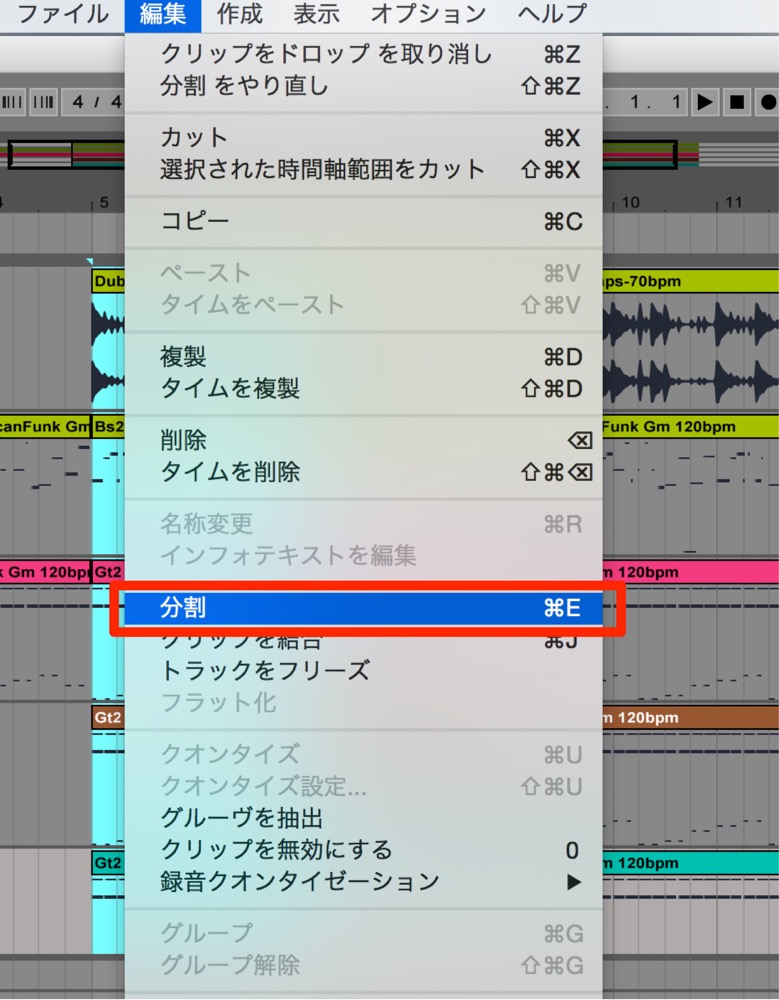Open the オプション menu
The height and width of the screenshot is (1000, 779).
pyautogui.click(x=428, y=14)
